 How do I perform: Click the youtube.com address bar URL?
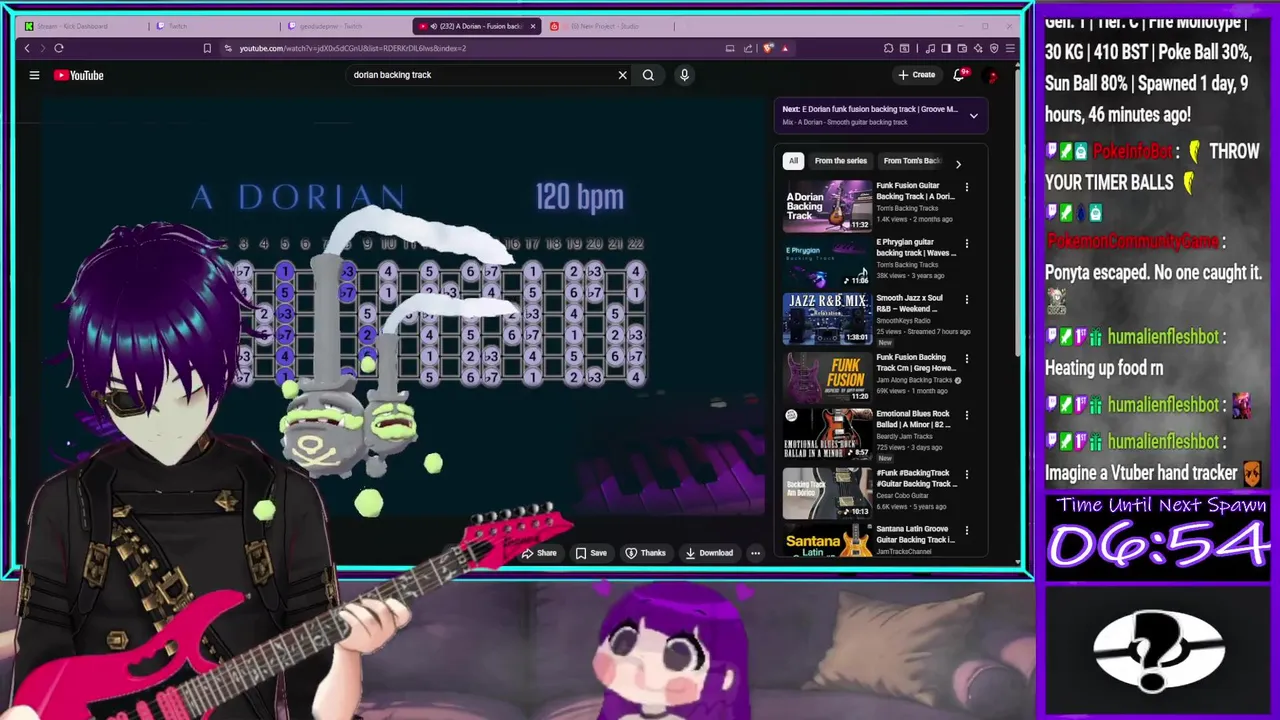352,48
